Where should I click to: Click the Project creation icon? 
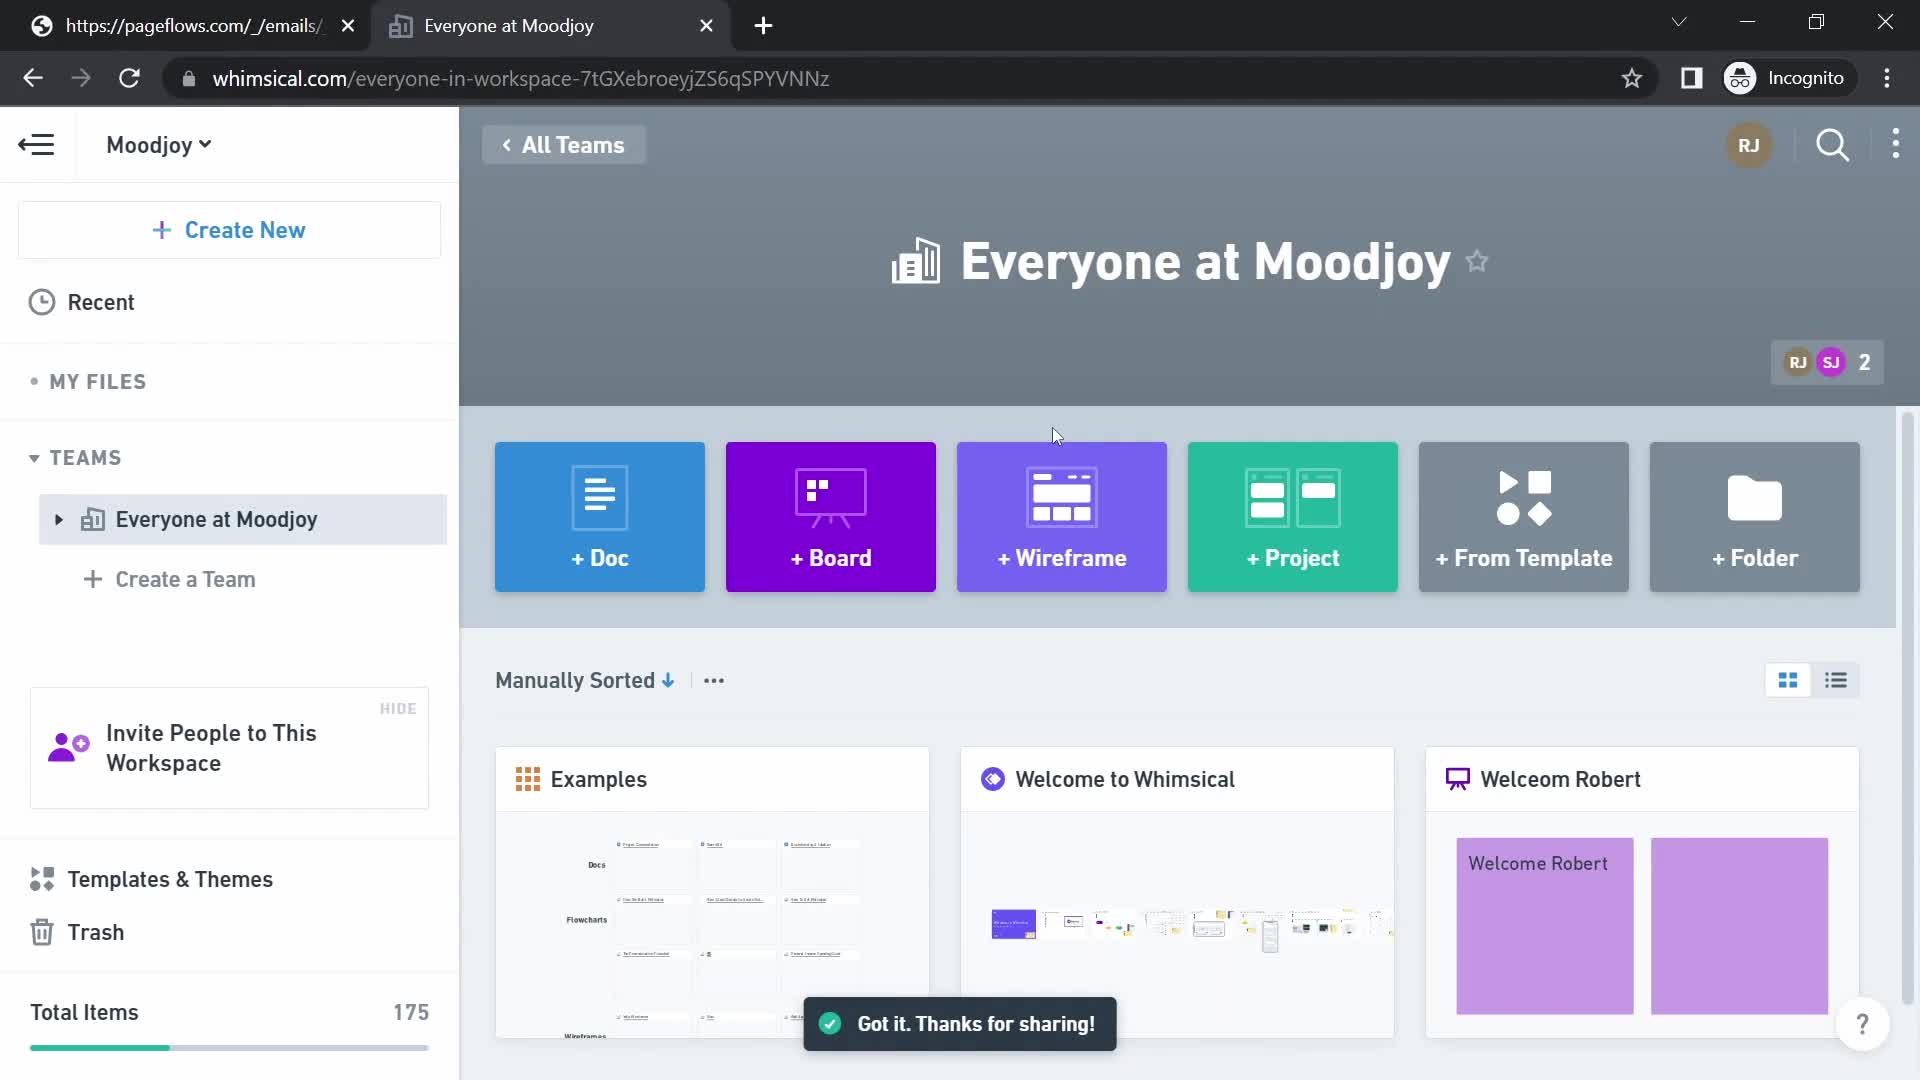[x=1292, y=516]
